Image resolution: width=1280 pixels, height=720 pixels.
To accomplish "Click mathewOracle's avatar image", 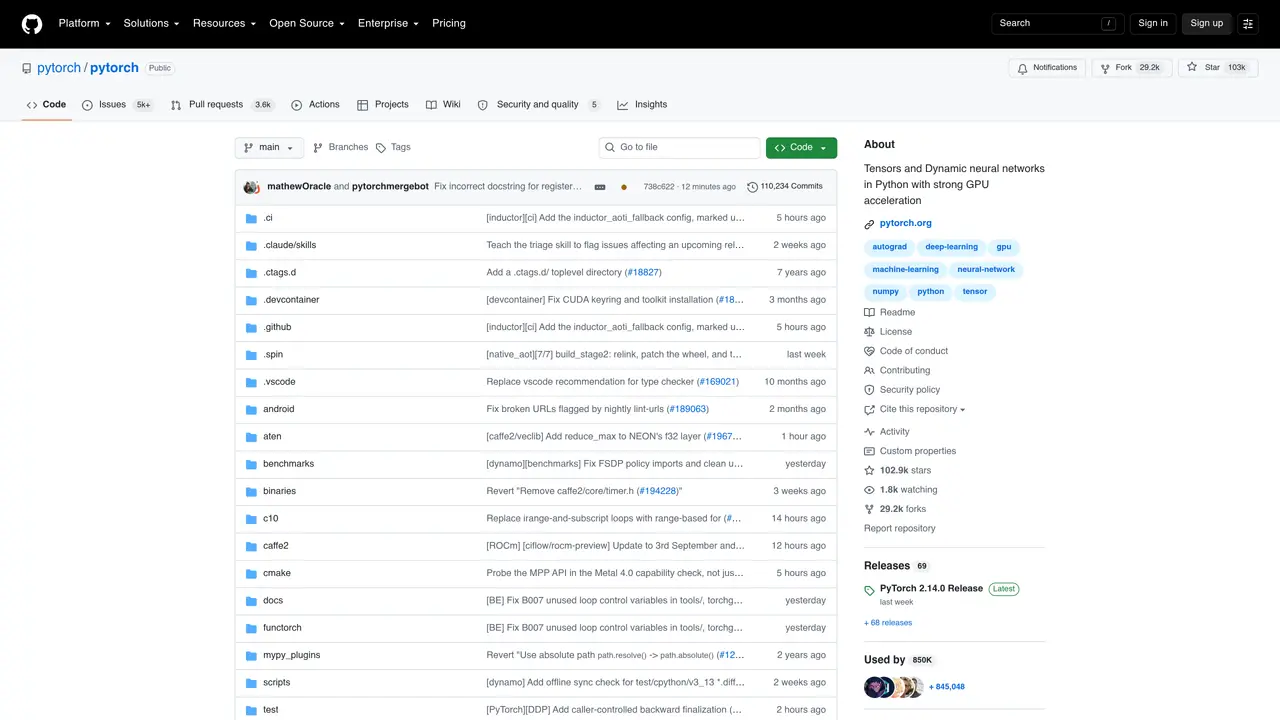I will (x=251, y=187).
